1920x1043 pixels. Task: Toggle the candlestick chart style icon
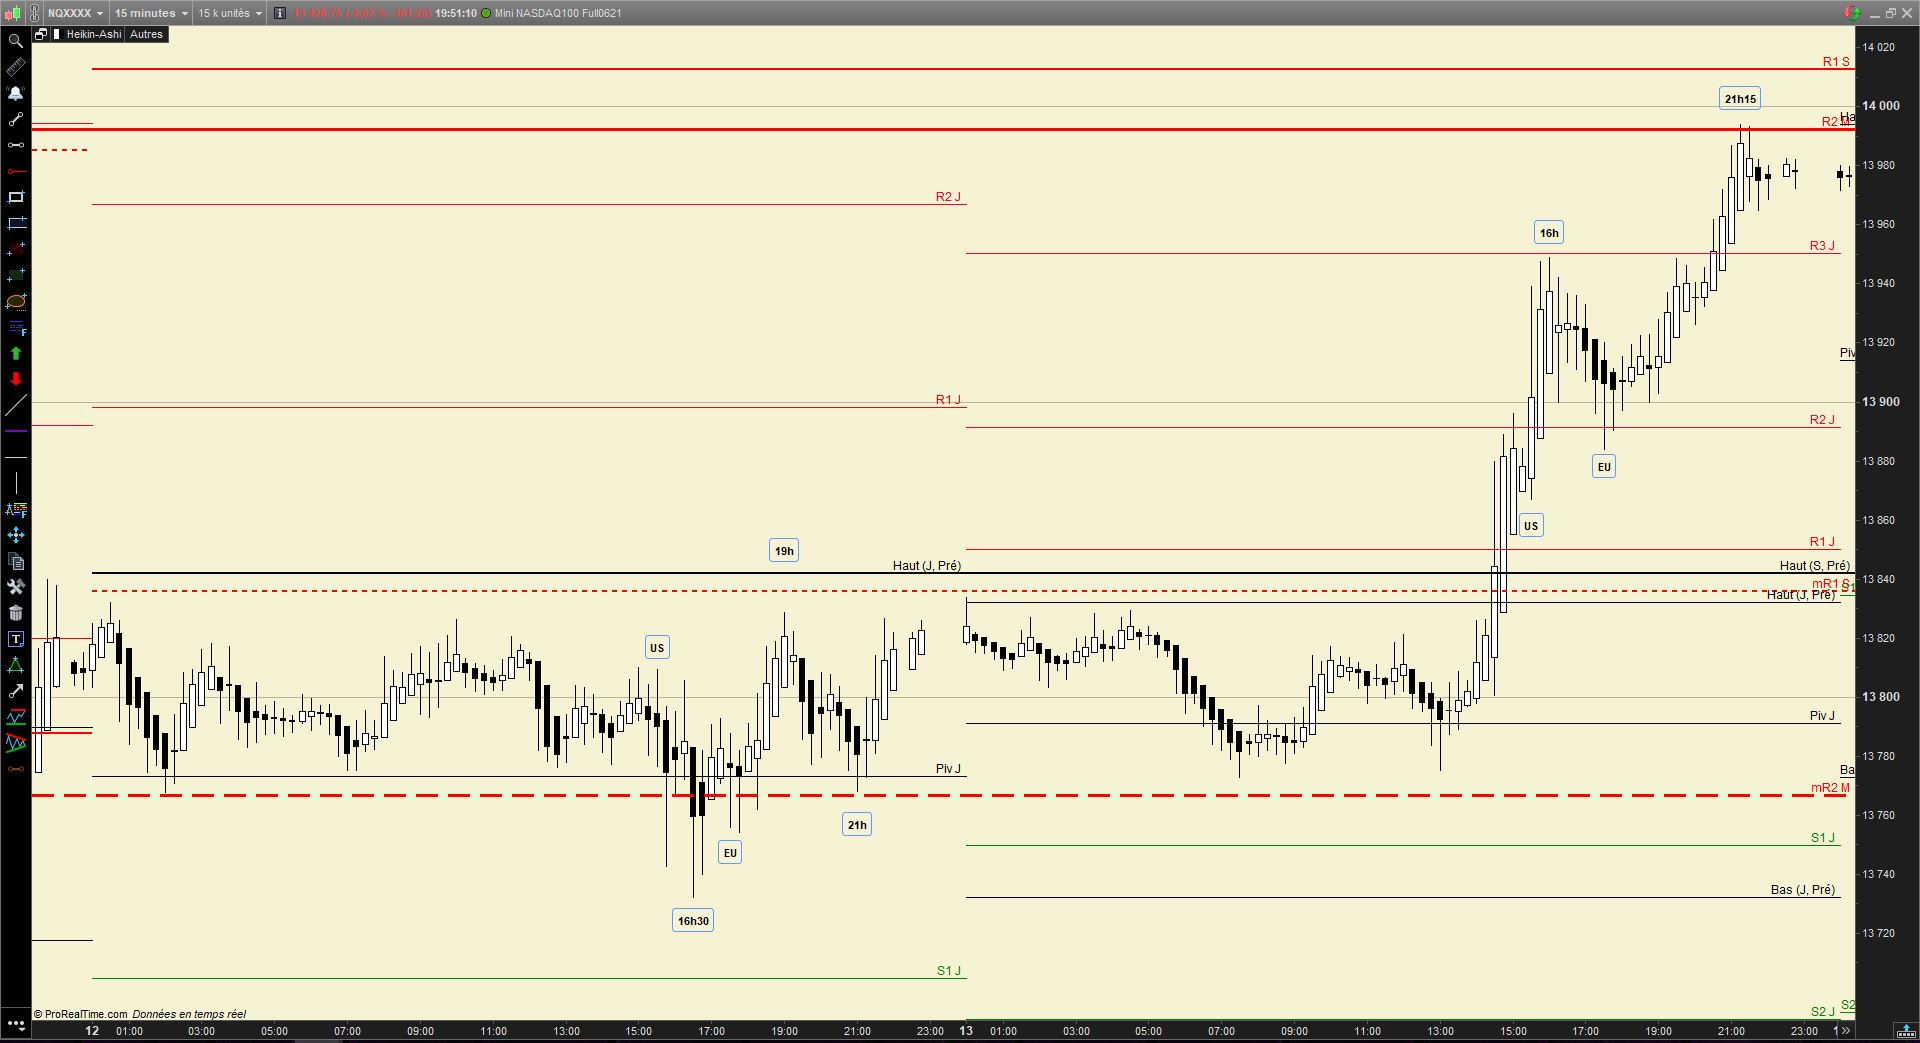point(13,13)
